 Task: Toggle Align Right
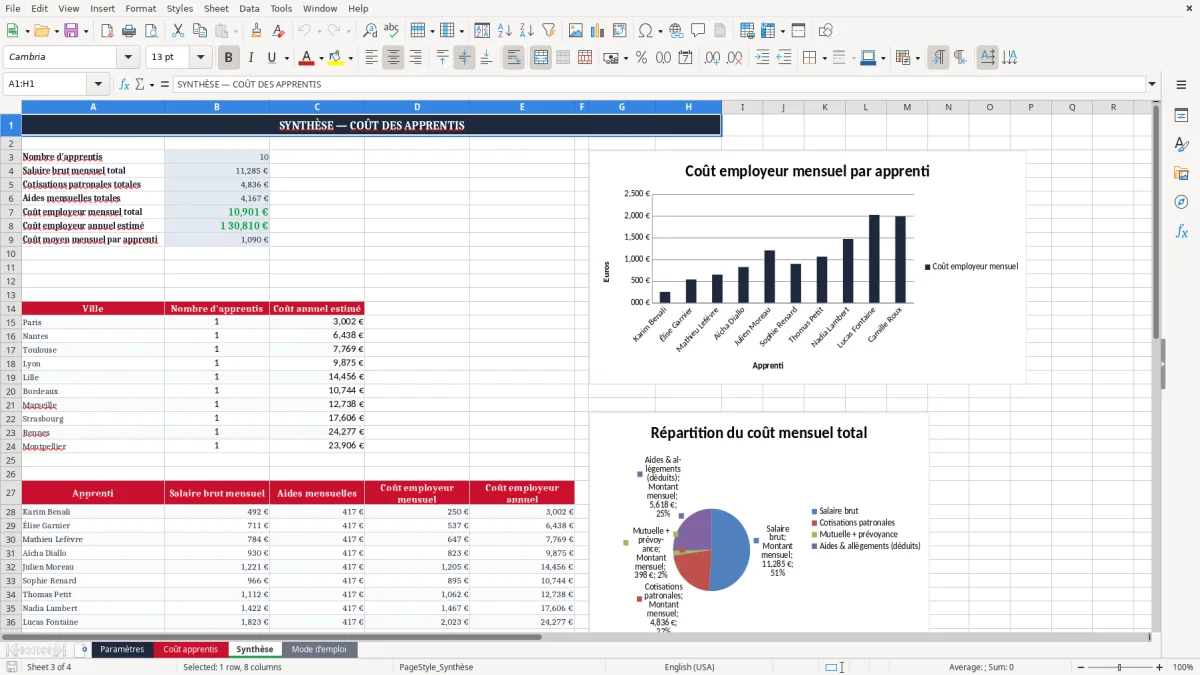coord(416,58)
